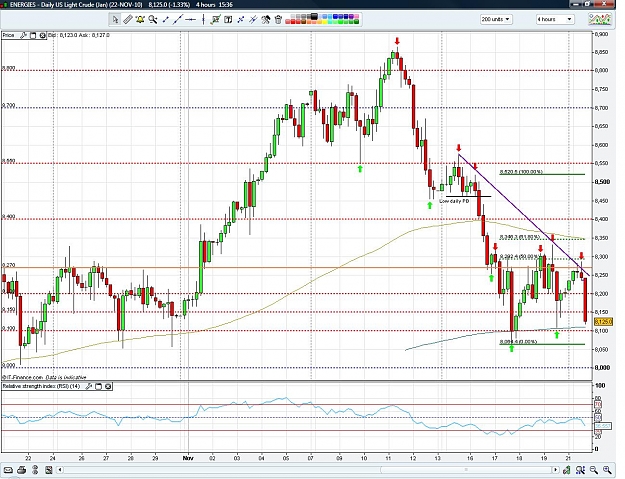Viewport: 625px width, 479px height.
Task: Open the 200 units dropdown
Action: [496, 19]
